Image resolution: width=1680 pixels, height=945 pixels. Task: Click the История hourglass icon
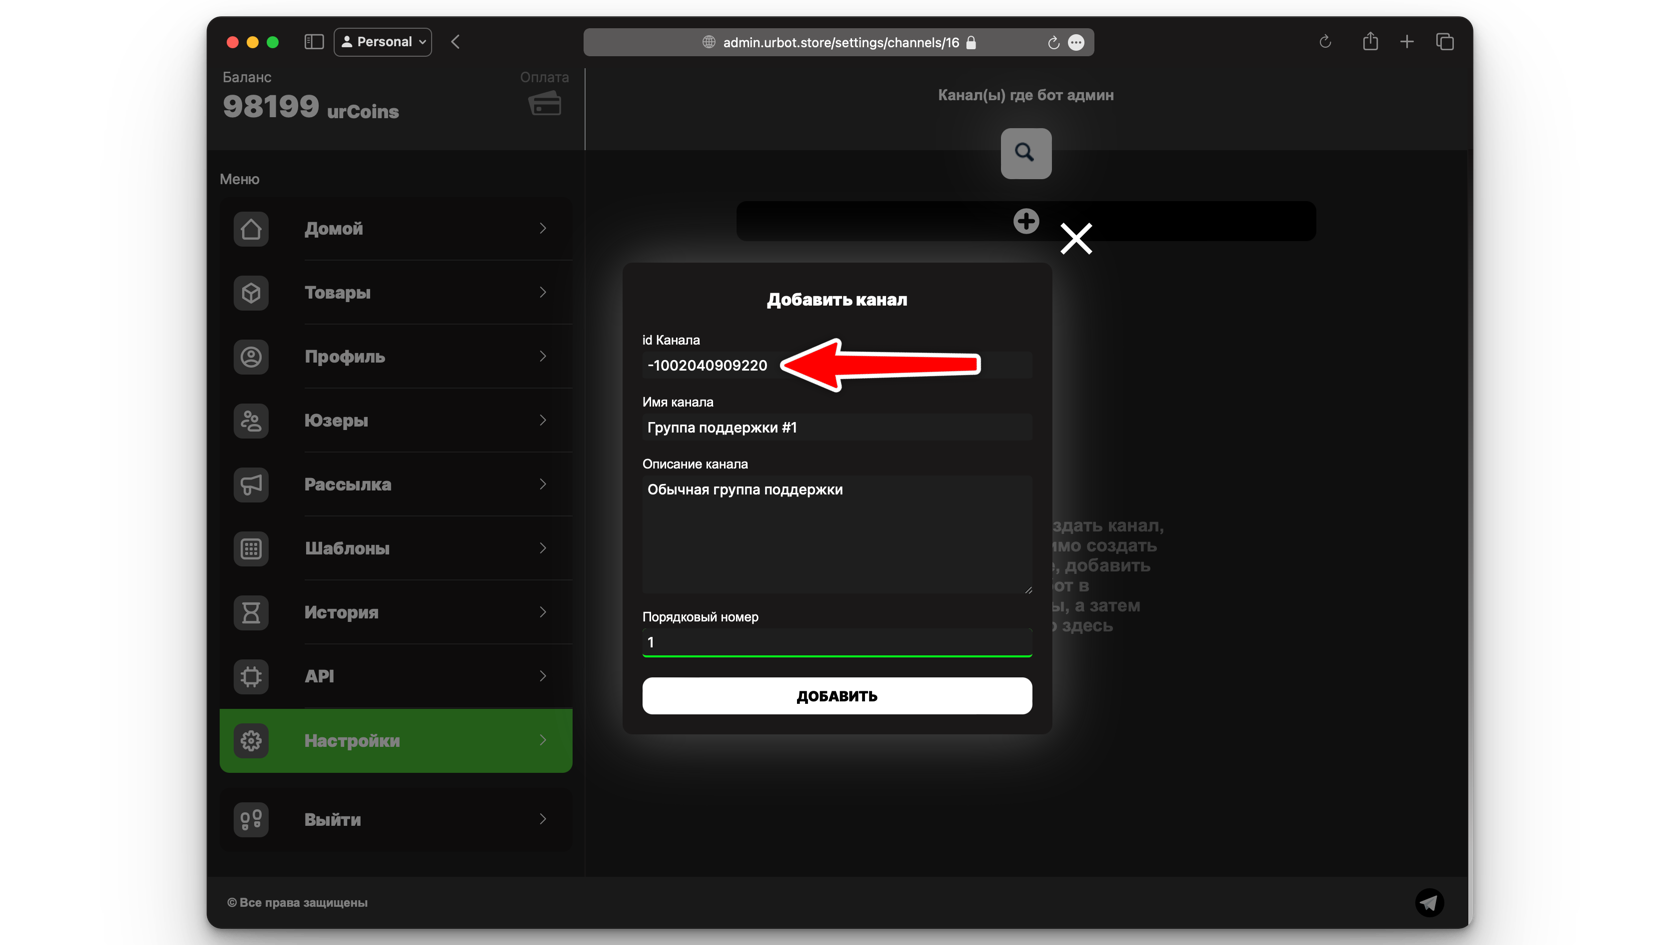251,613
